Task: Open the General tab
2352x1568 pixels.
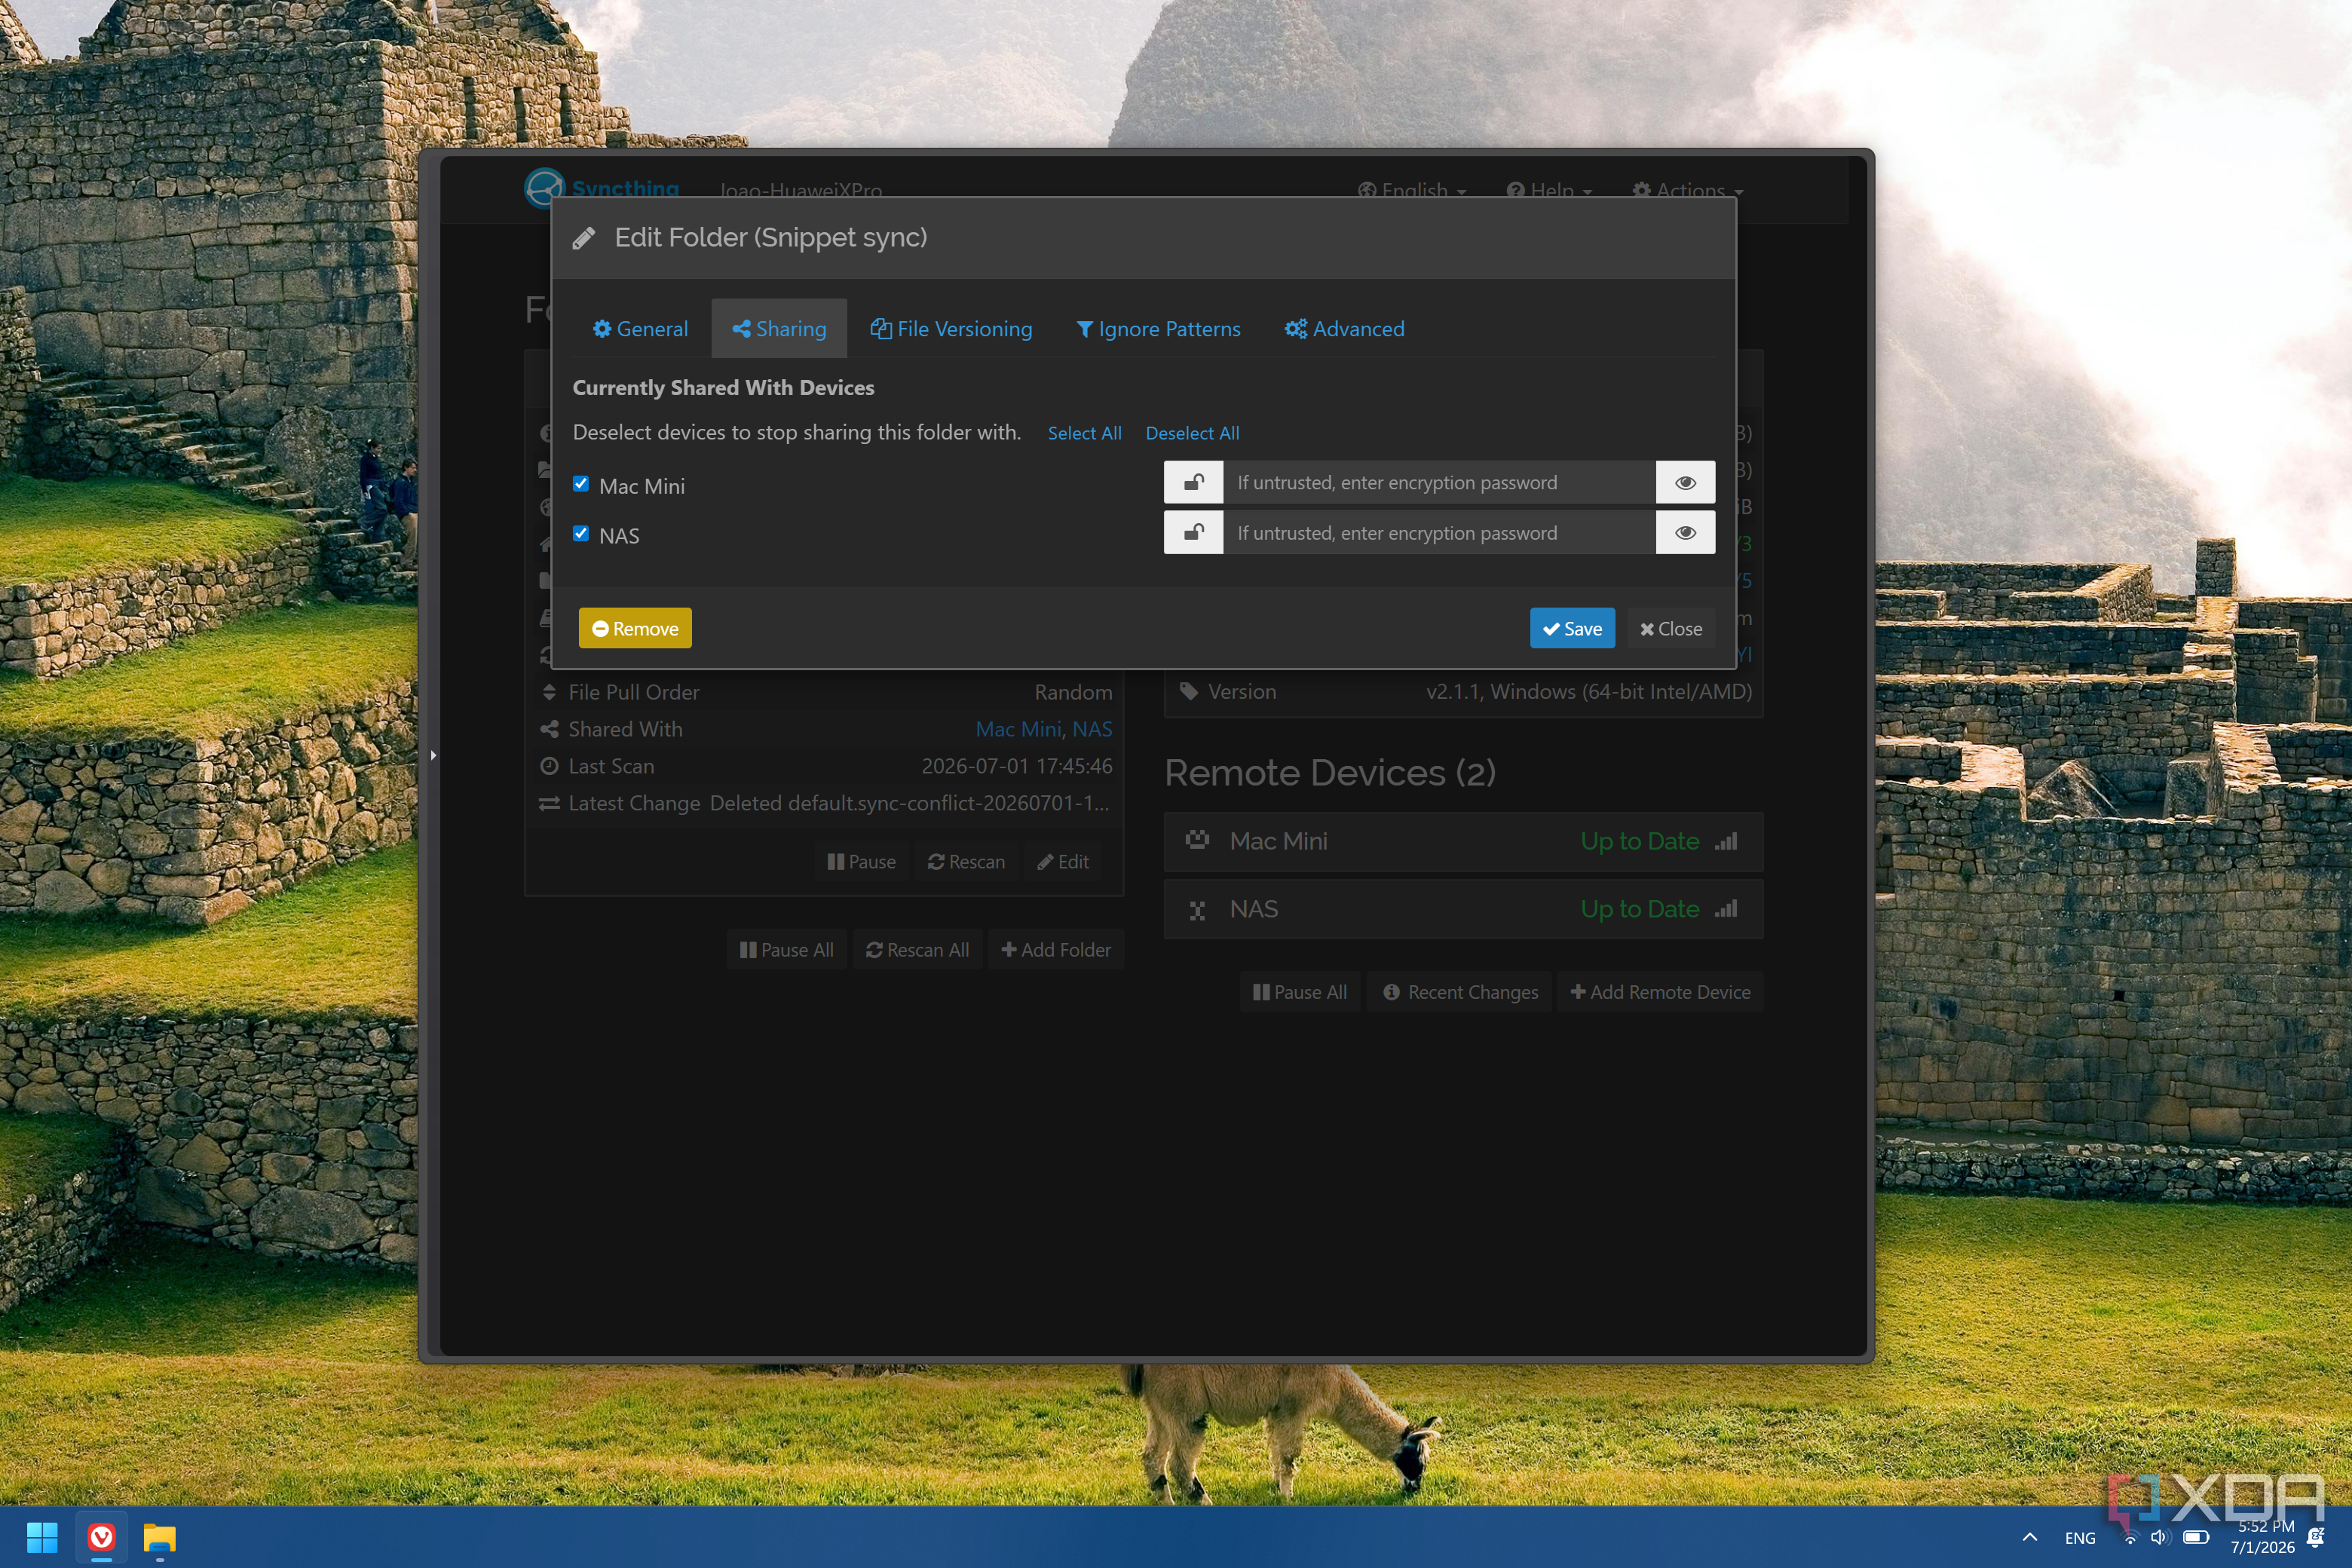Action: (640, 329)
